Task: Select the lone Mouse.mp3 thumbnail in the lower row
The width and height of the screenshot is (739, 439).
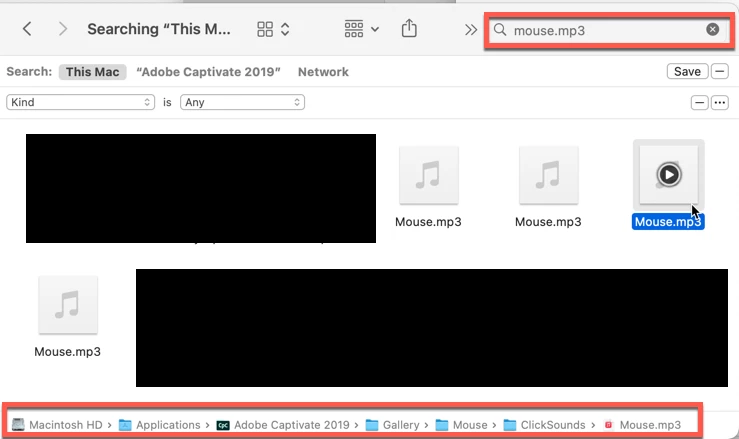Action: [68, 306]
